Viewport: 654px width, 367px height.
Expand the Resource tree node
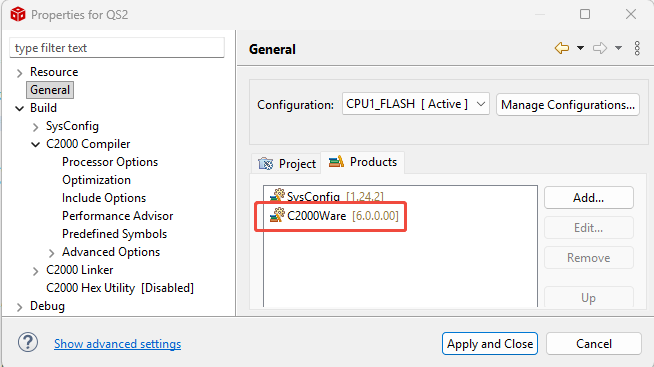click(x=19, y=73)
